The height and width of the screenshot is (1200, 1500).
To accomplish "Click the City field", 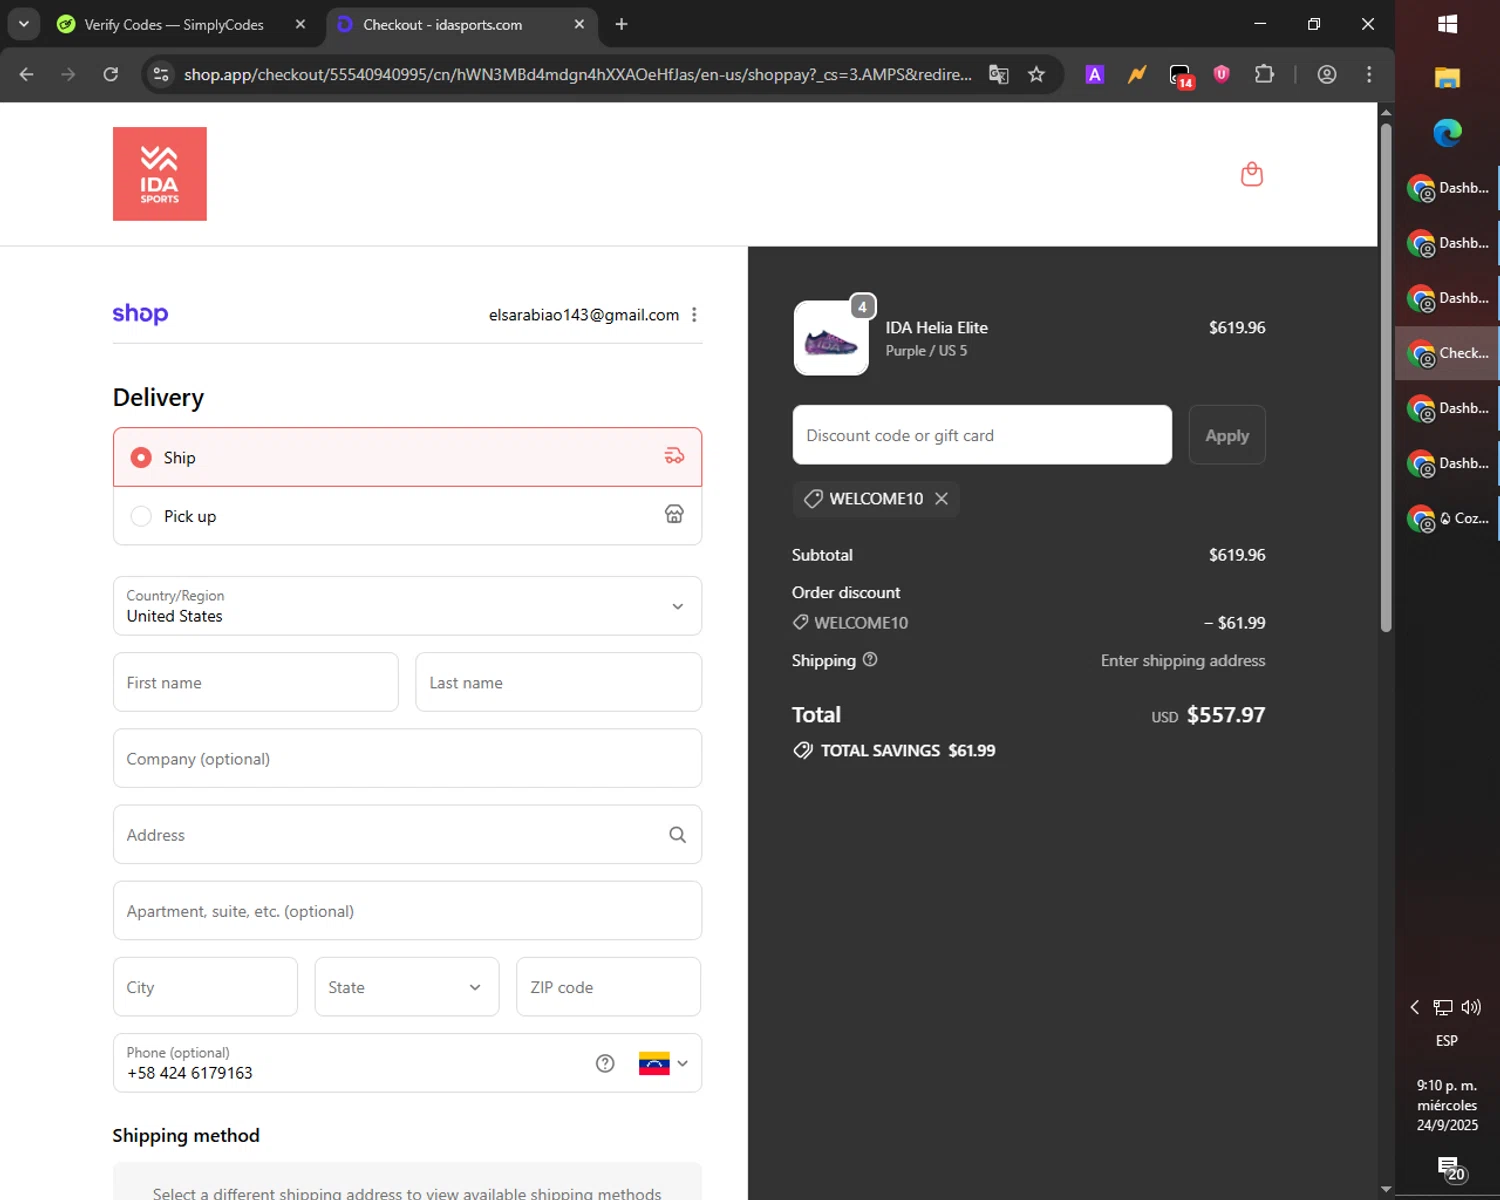I will point(205,987).
